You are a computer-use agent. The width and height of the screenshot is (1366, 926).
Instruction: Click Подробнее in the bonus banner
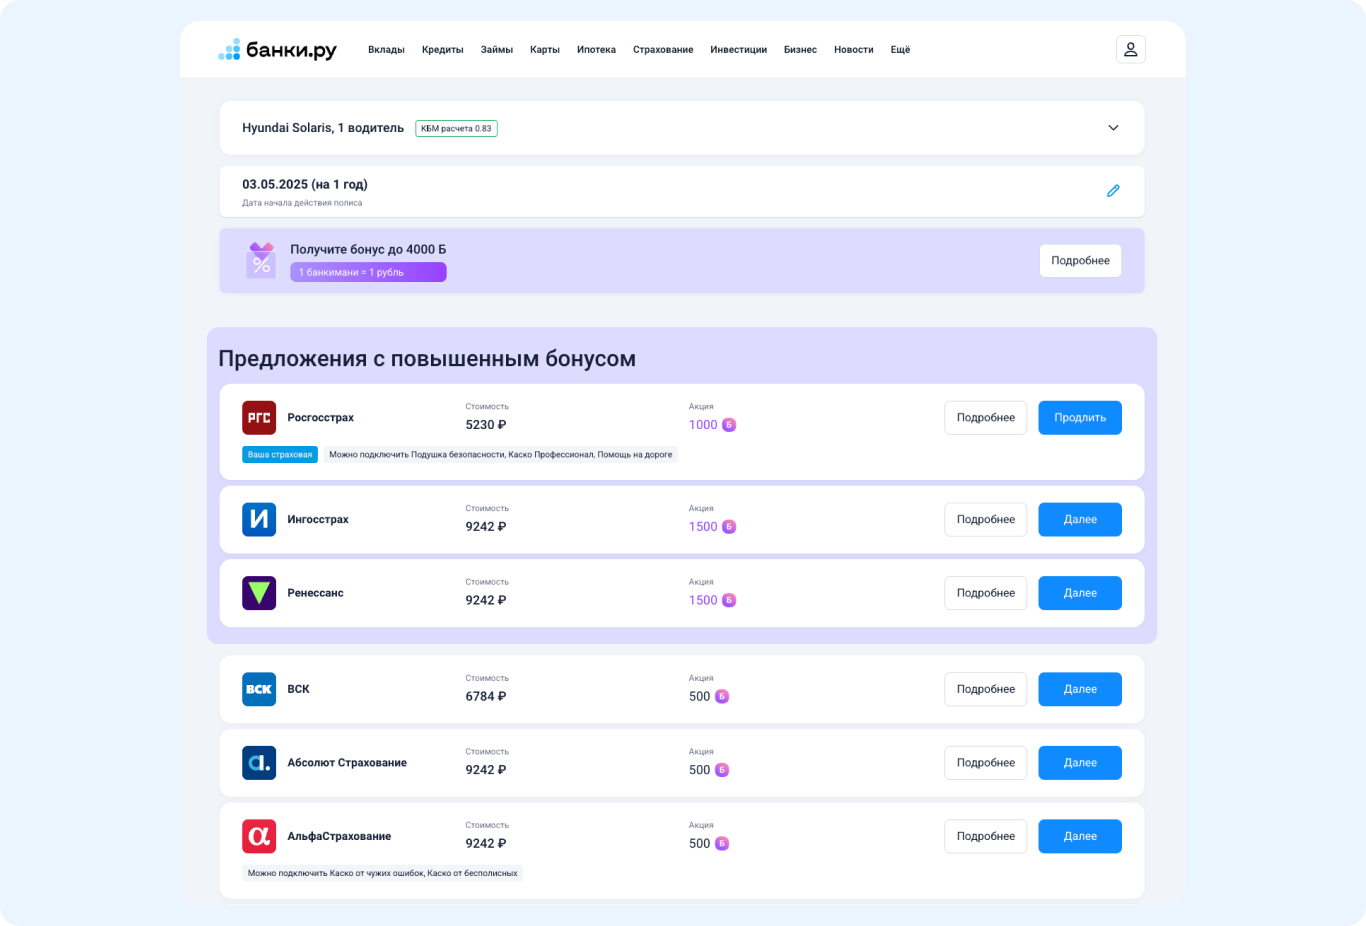1080,260
